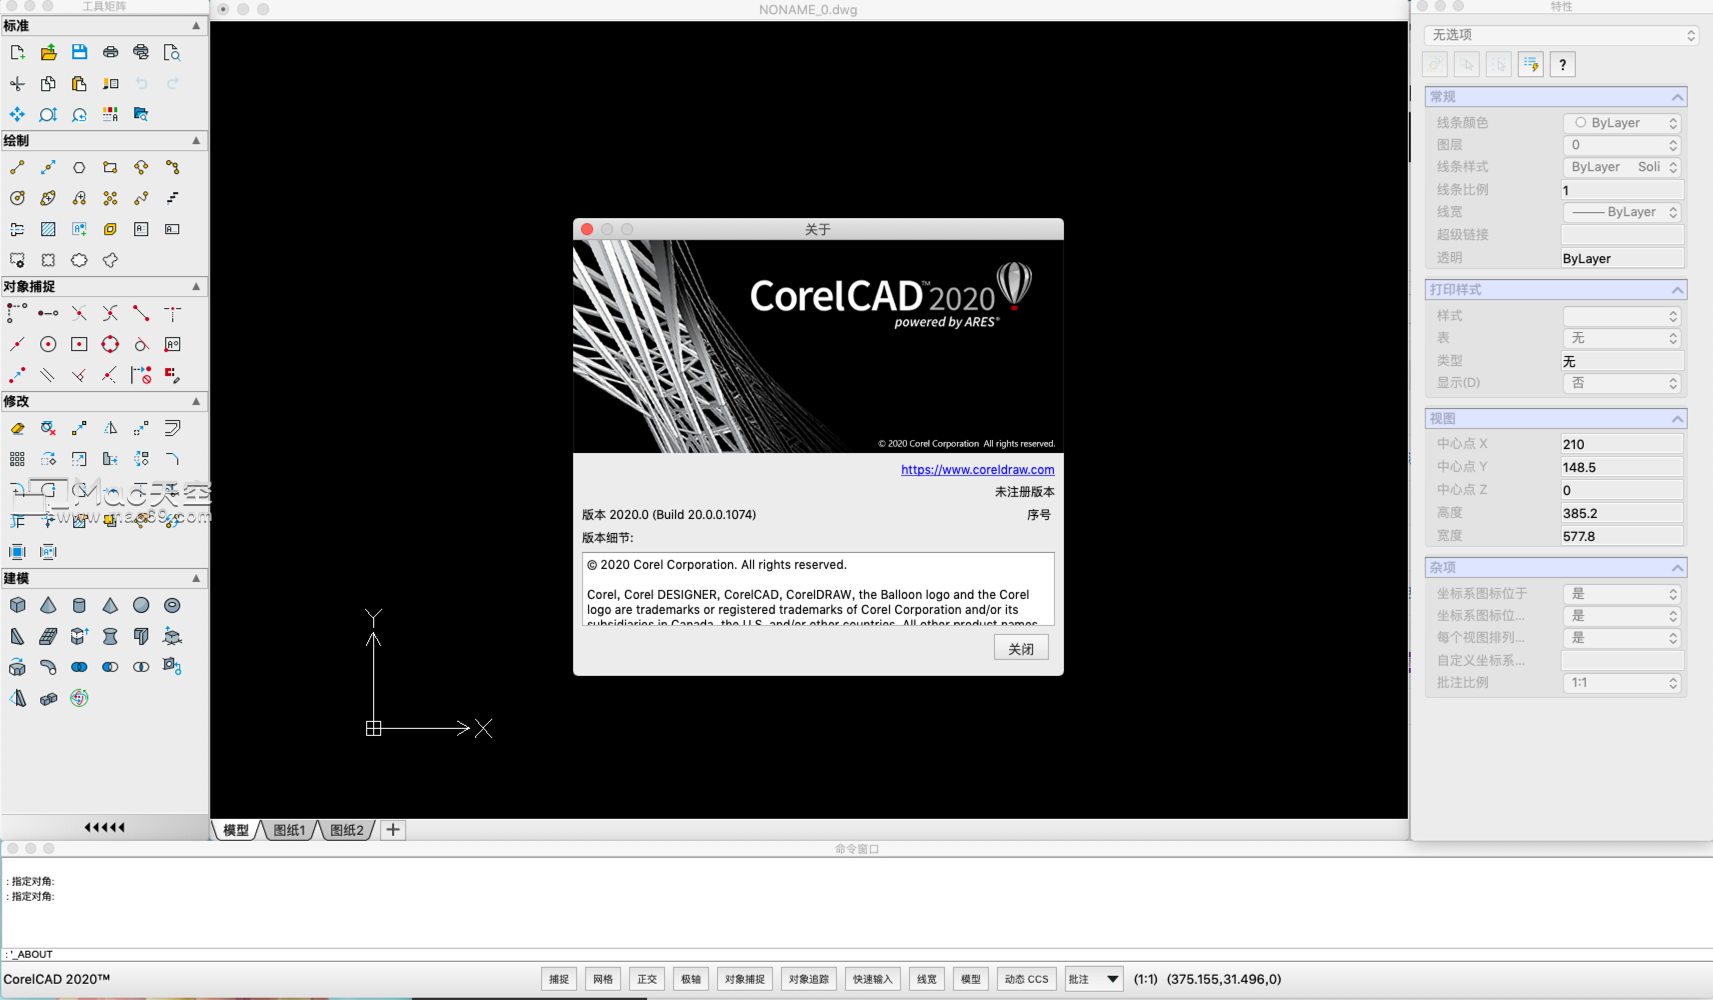Create a new drawing with the New icon
This screenshot has width=1713, height=1000.
coord(17,52)
